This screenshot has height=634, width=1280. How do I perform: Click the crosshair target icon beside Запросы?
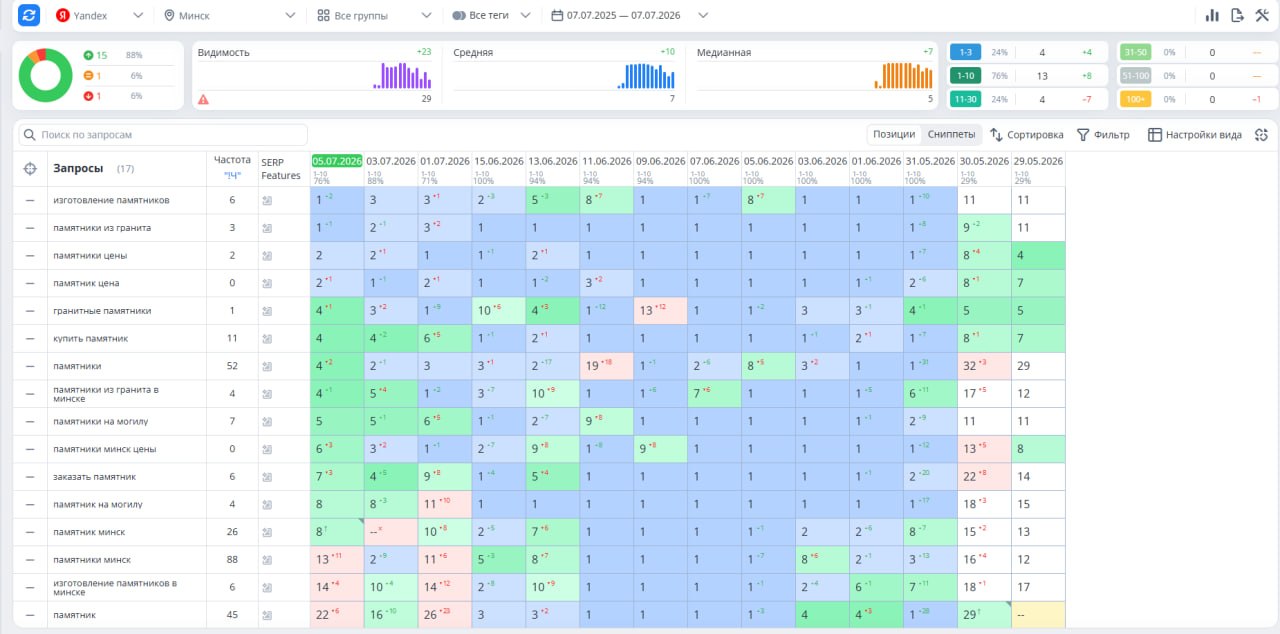tap(30, 168)
